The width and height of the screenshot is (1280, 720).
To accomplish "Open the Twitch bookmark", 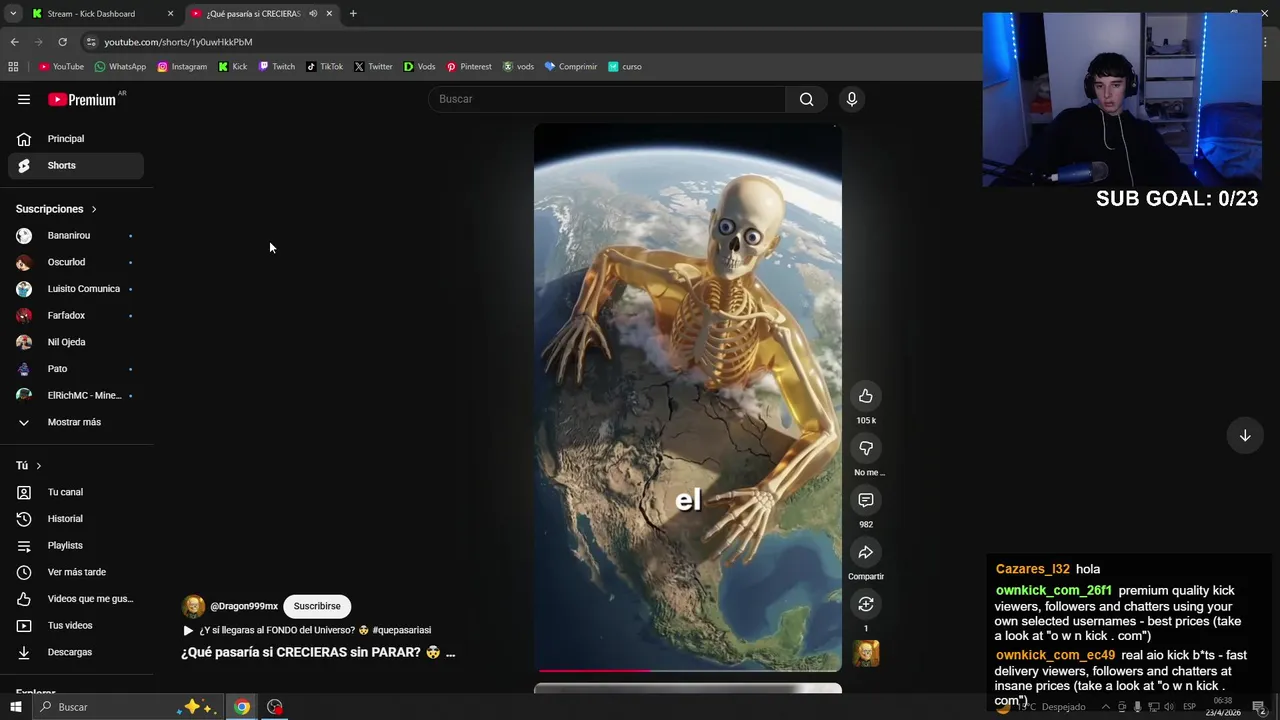I will pos(277,67).
